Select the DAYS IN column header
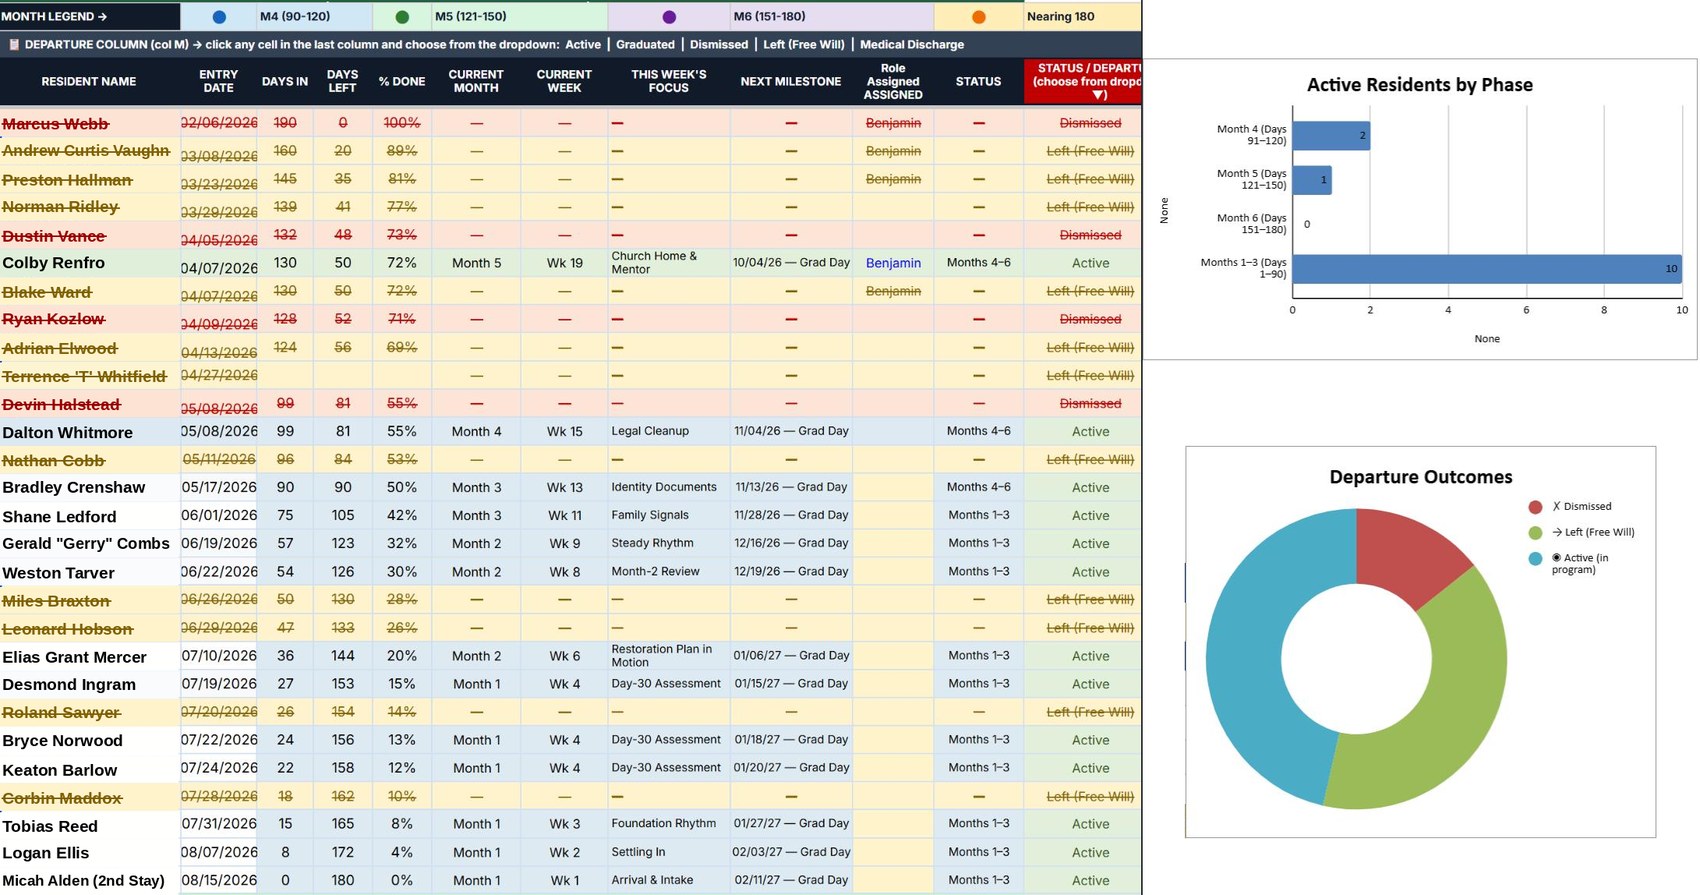1700x895 pixels. [285, 81]
